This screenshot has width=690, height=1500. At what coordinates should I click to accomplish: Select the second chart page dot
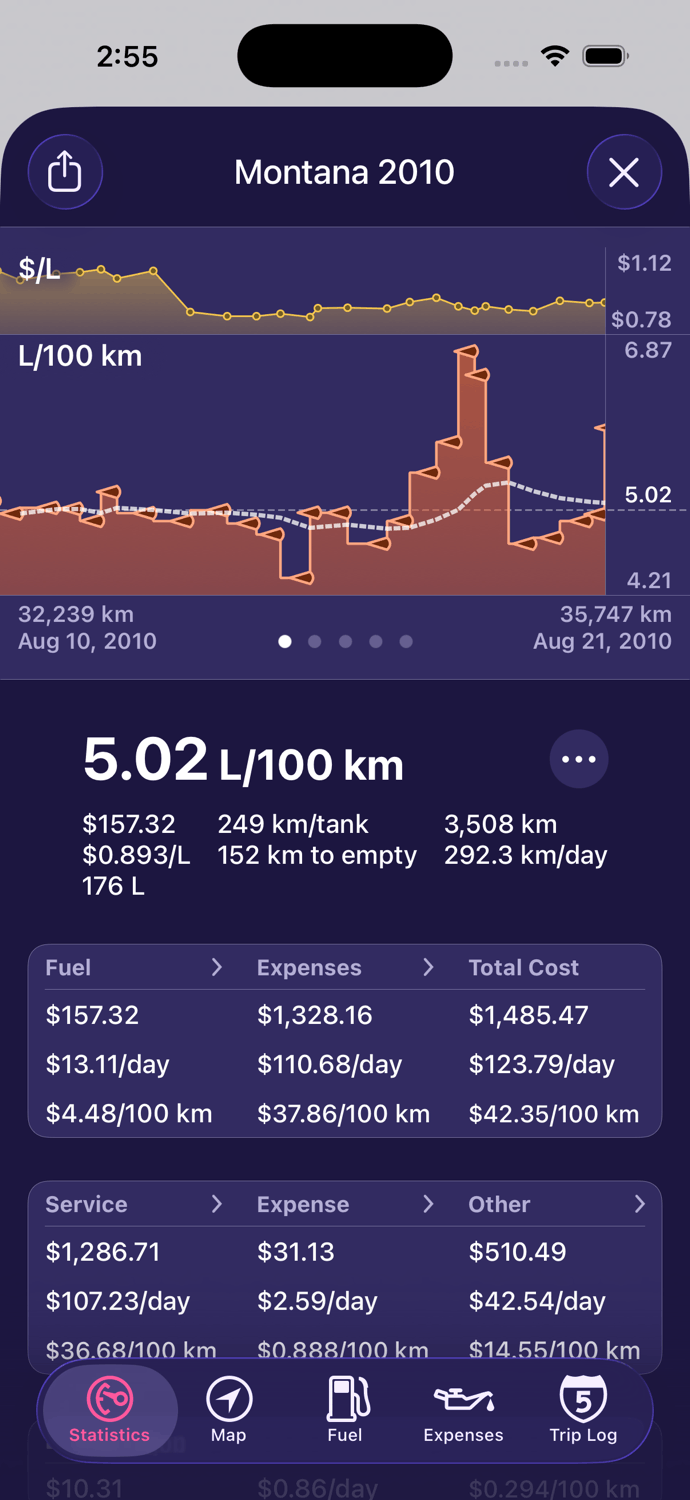[315, 641]
